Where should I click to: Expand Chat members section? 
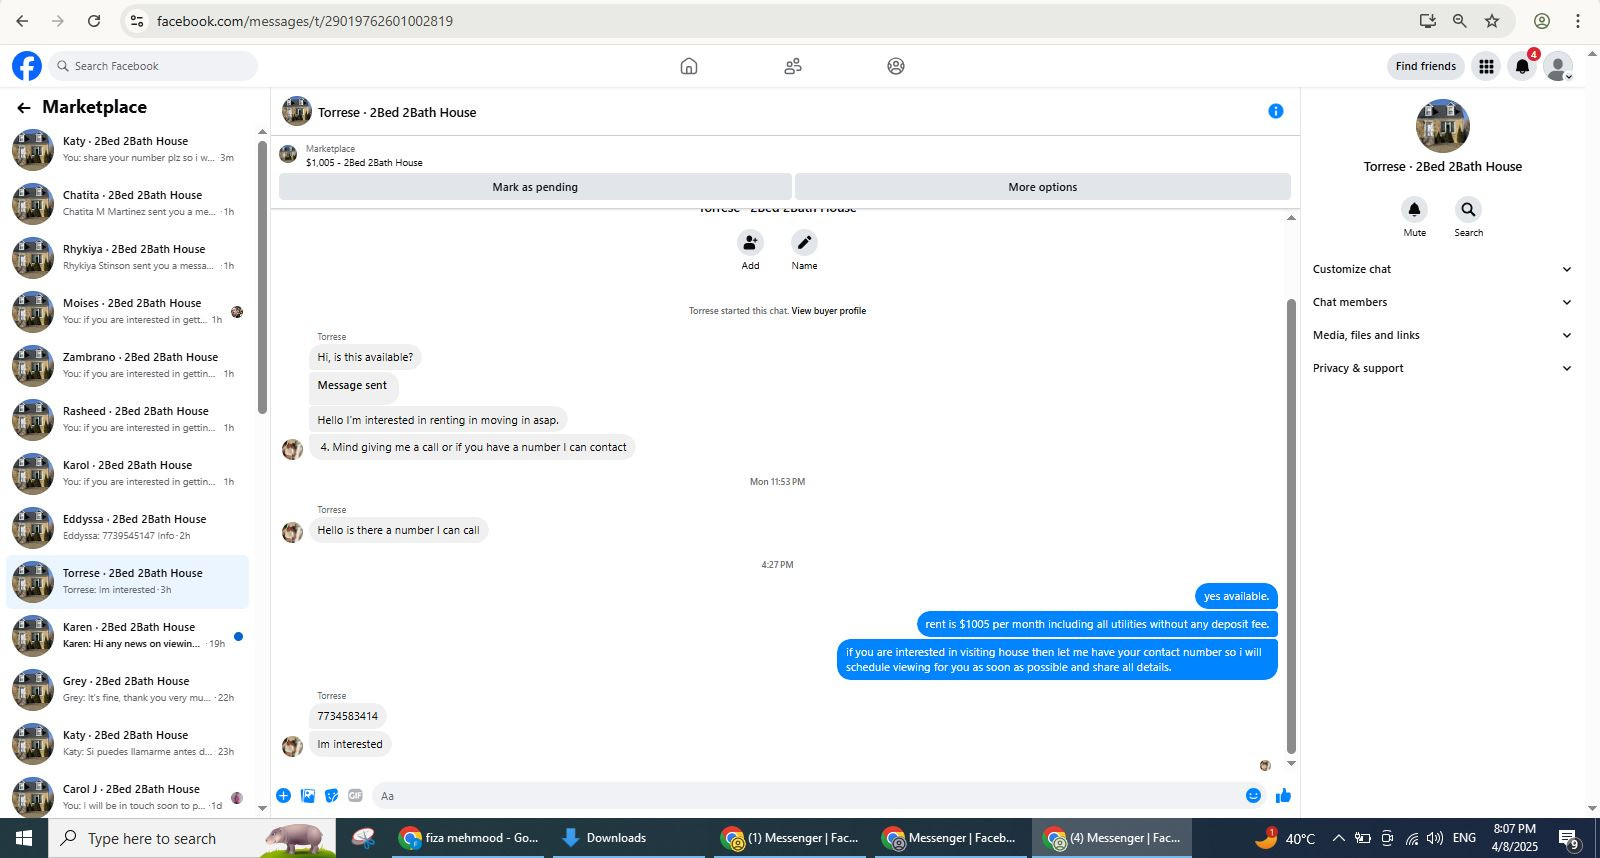[1442, 302]
